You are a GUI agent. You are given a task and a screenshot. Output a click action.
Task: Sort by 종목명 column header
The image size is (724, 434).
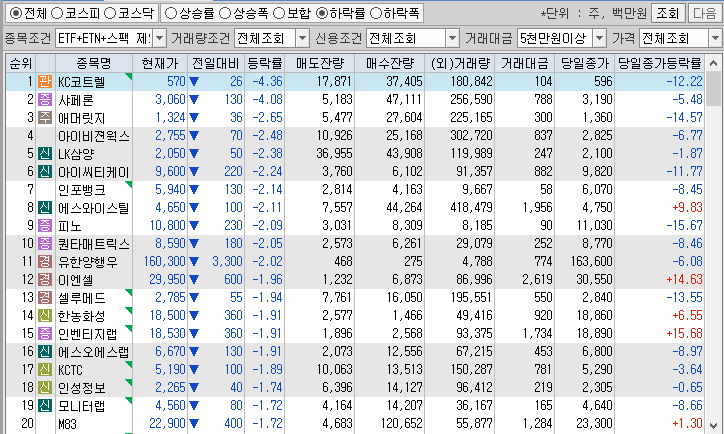point(94,63)
